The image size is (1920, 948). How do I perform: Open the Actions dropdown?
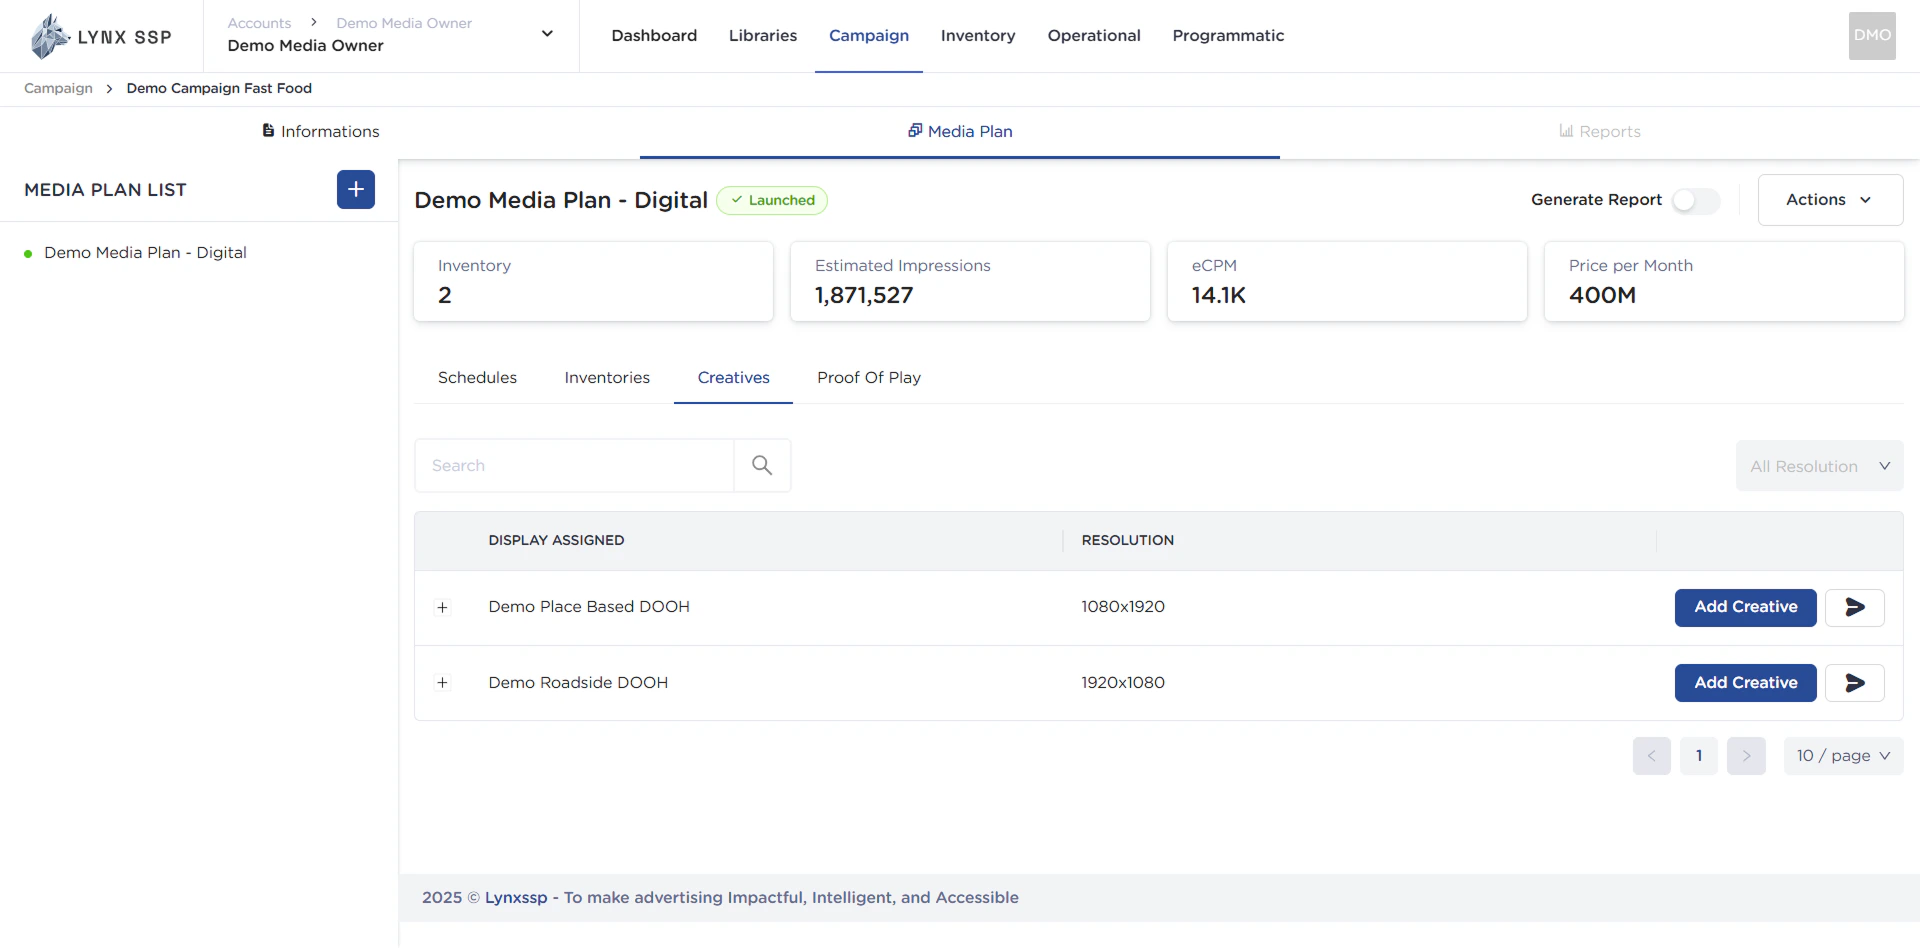click(x=1829, y=200)
